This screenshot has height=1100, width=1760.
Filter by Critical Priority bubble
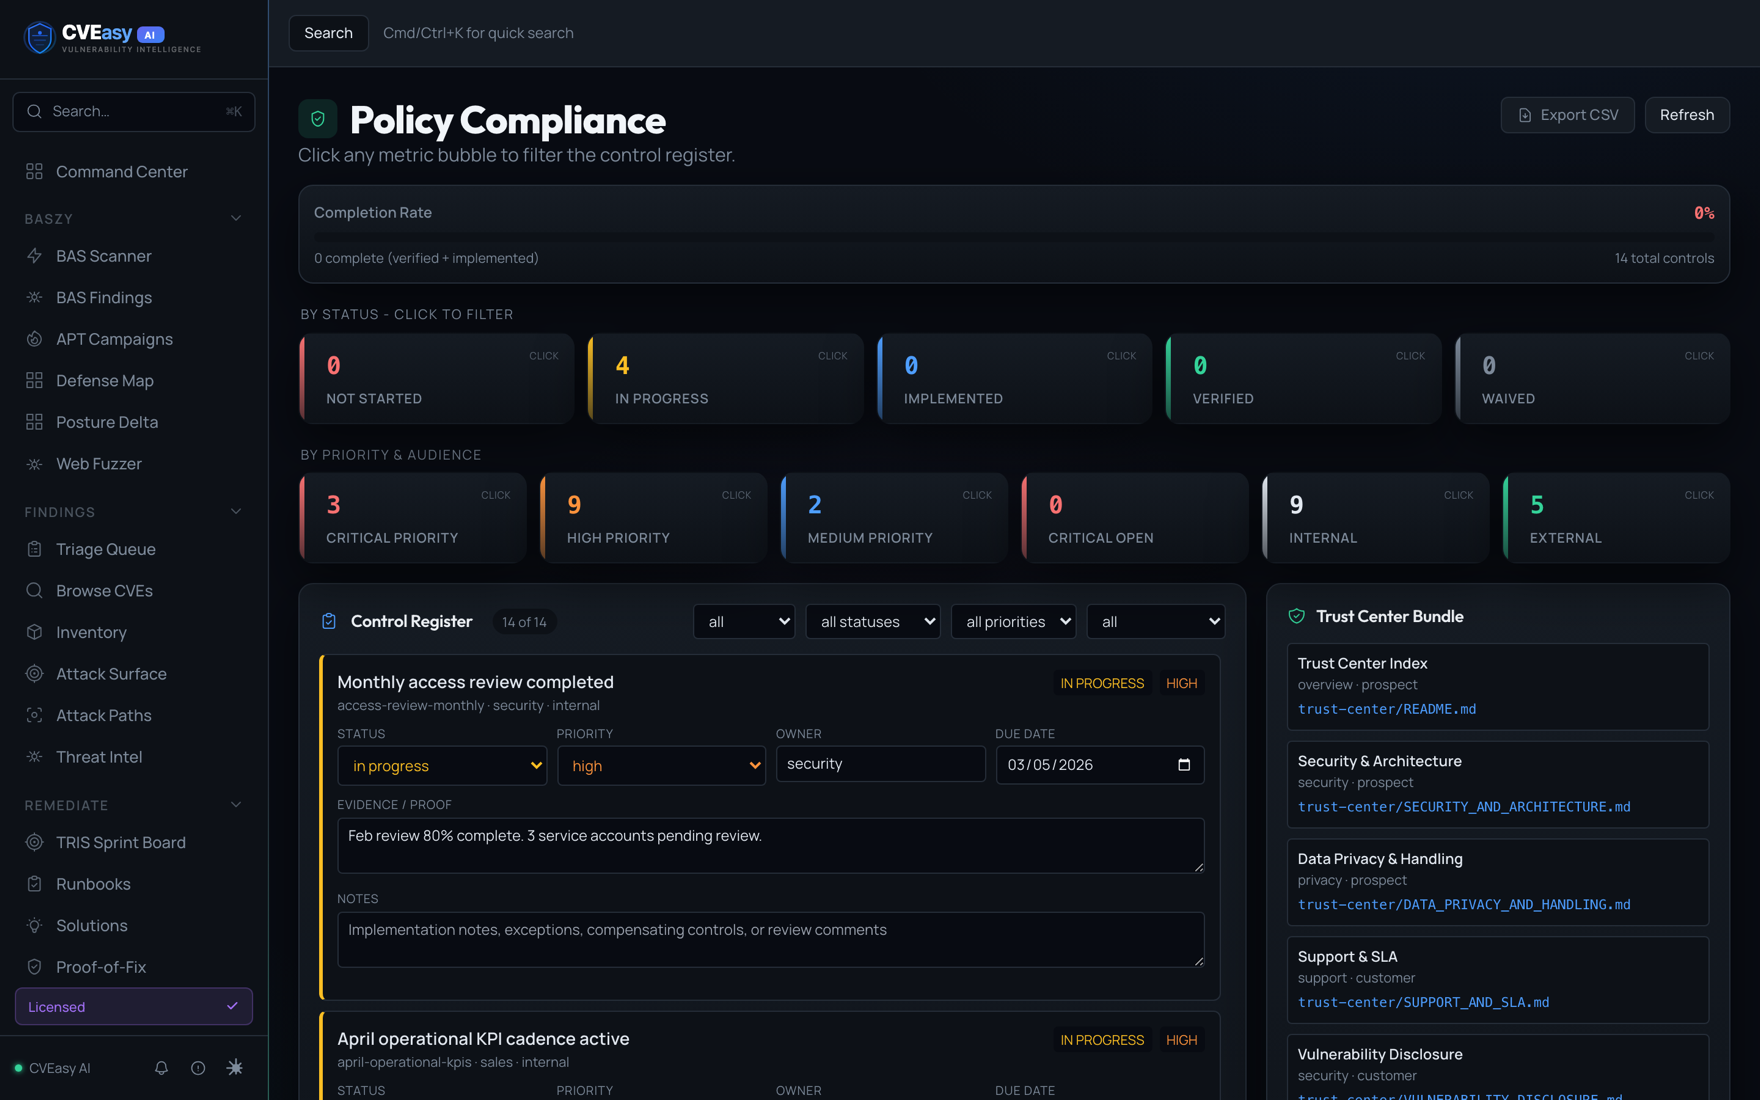(x=412, y=518)
